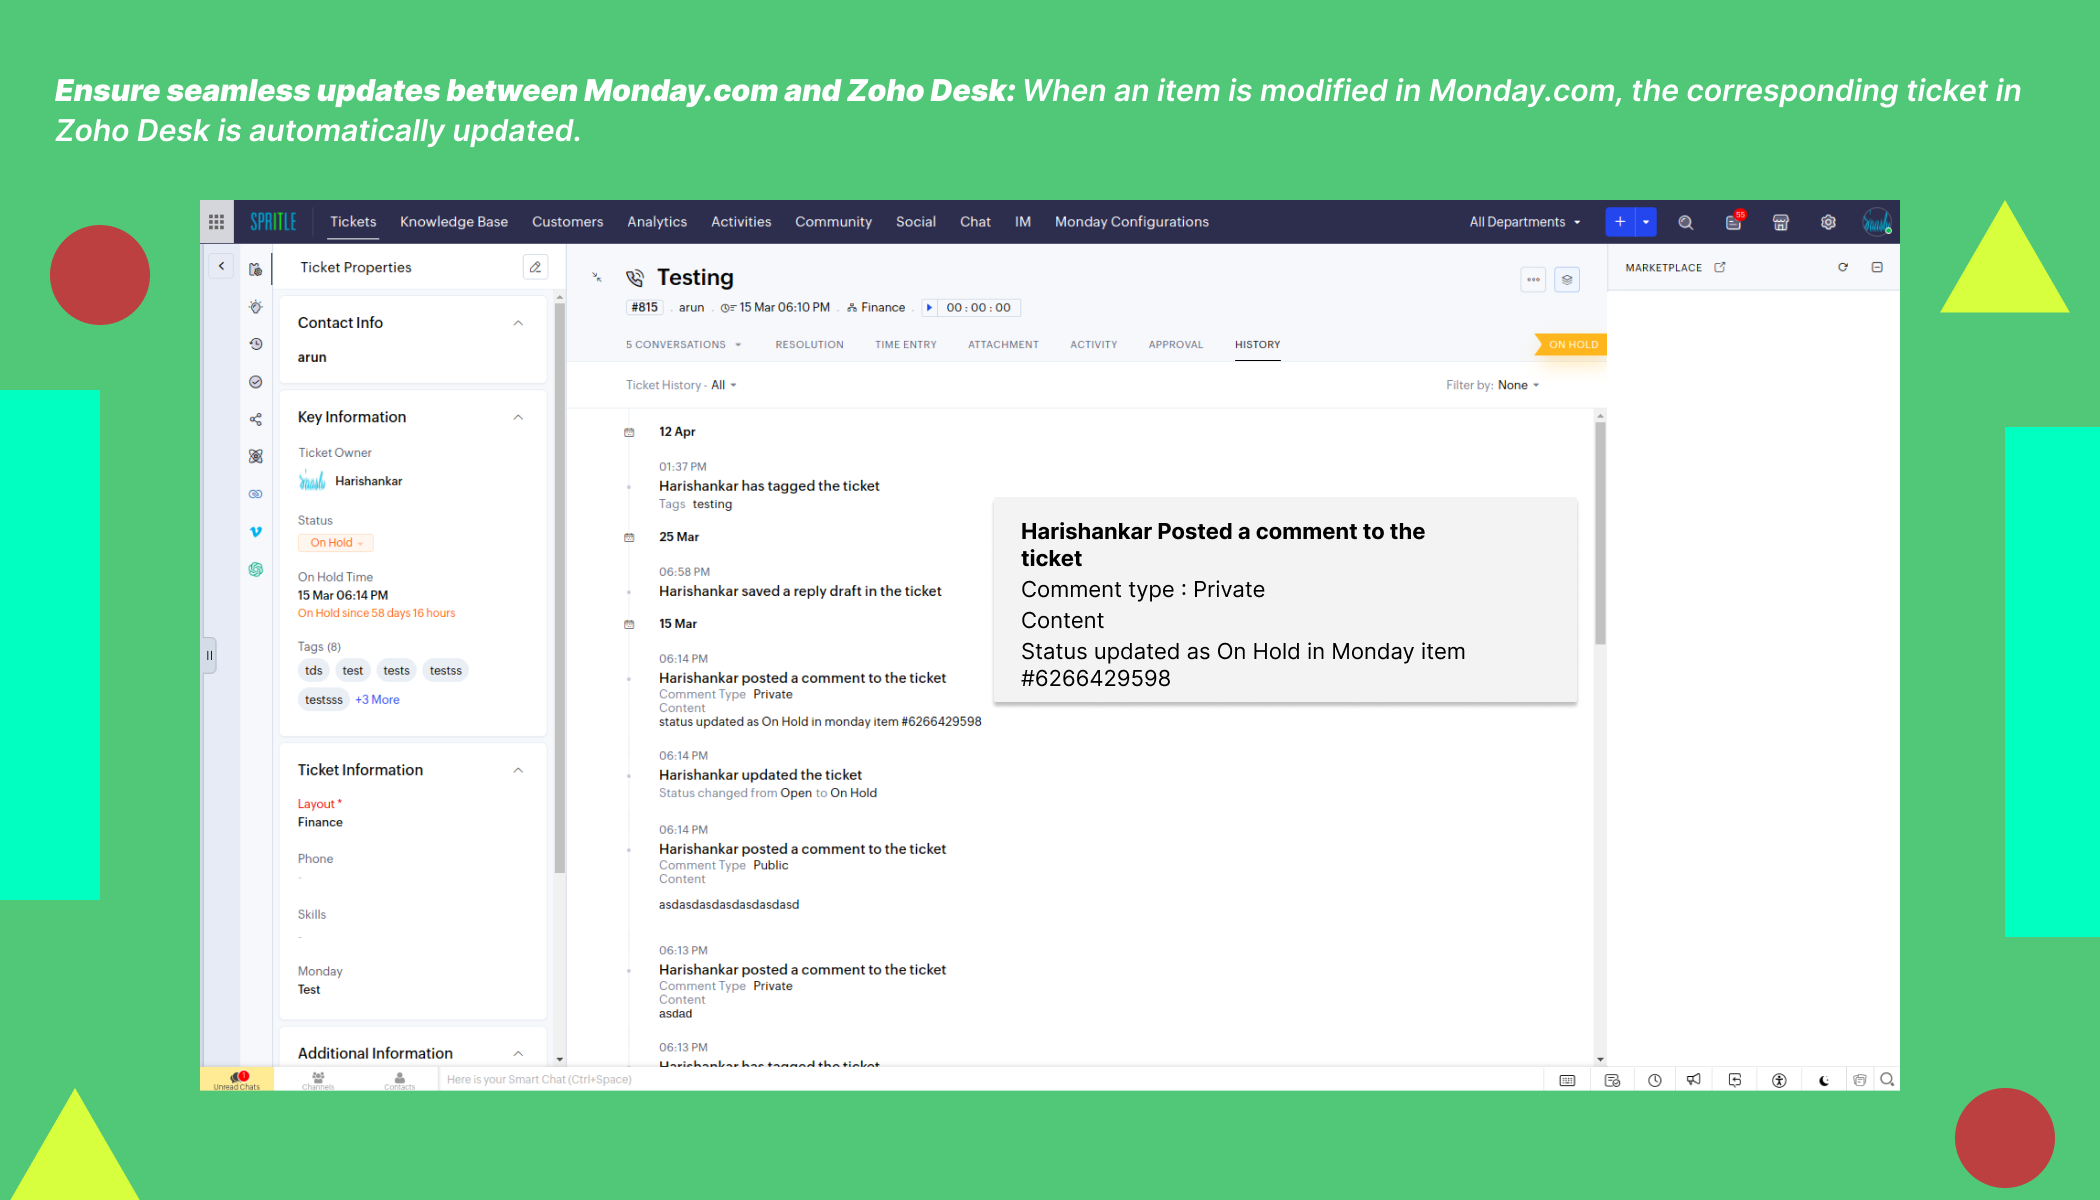Open the search icon in the top bar
Image resolution: width=2100 pixels, height=1200 pixels.
tap(1685, 222)
